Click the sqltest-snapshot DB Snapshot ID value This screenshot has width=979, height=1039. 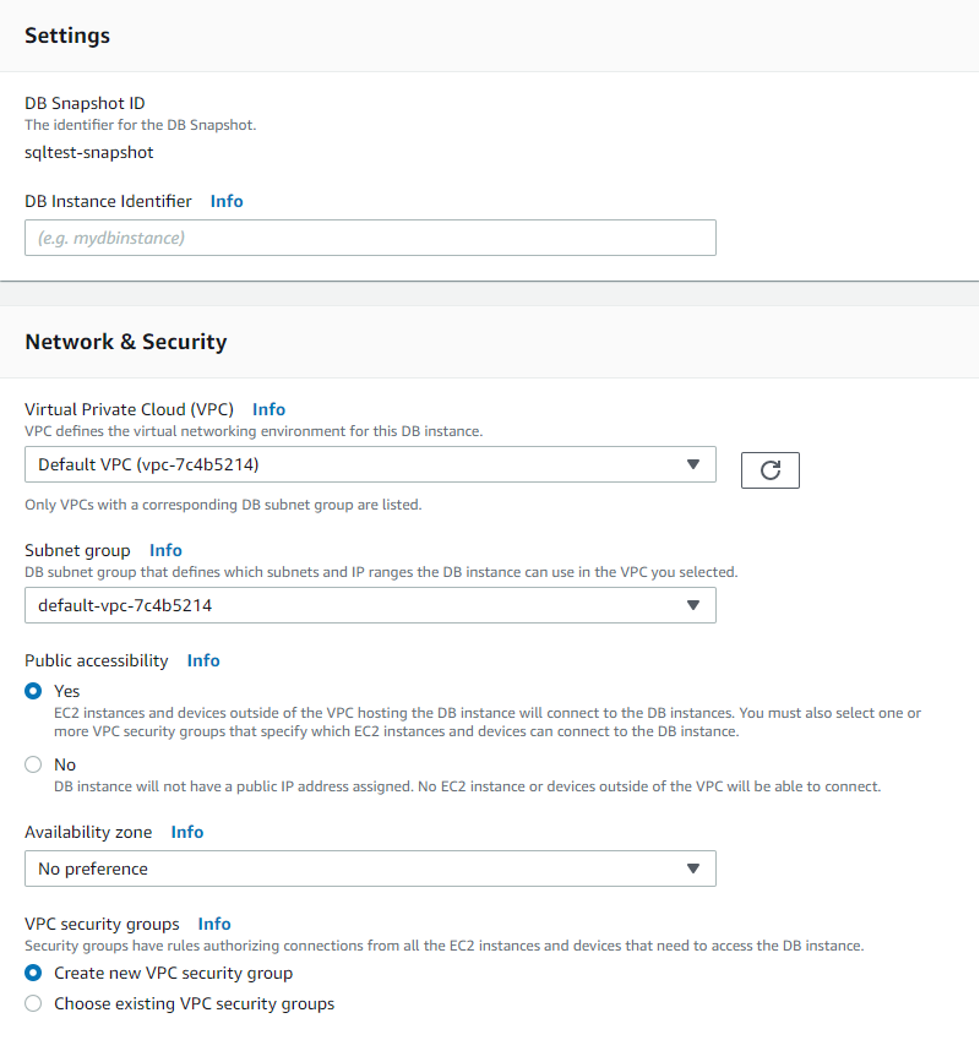click(89, 152)
